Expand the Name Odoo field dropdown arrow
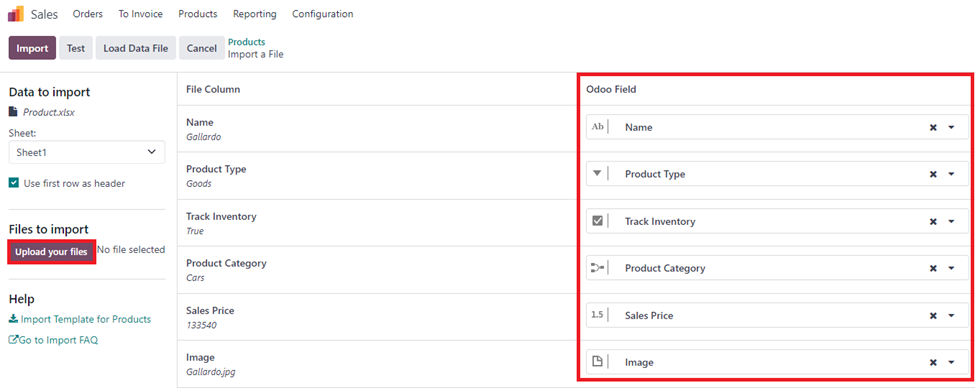 [x=951, y=127]
